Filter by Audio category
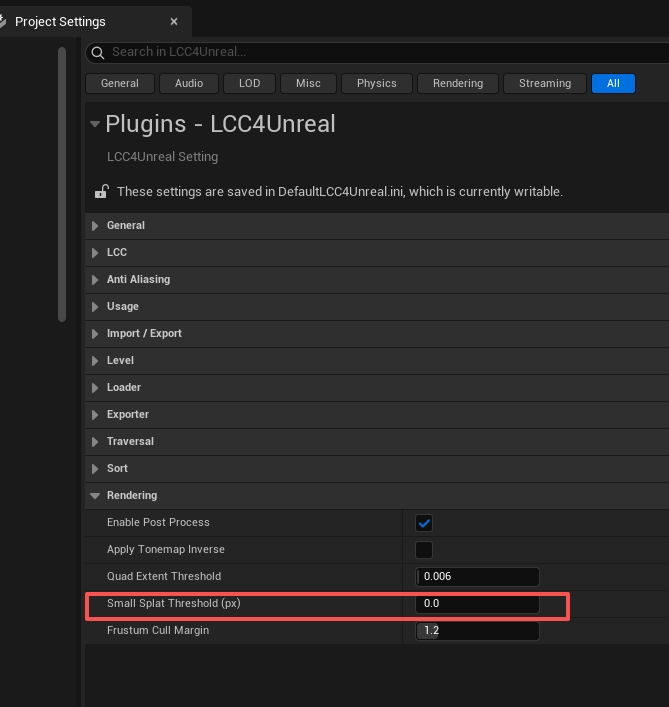 pos(189,83)
